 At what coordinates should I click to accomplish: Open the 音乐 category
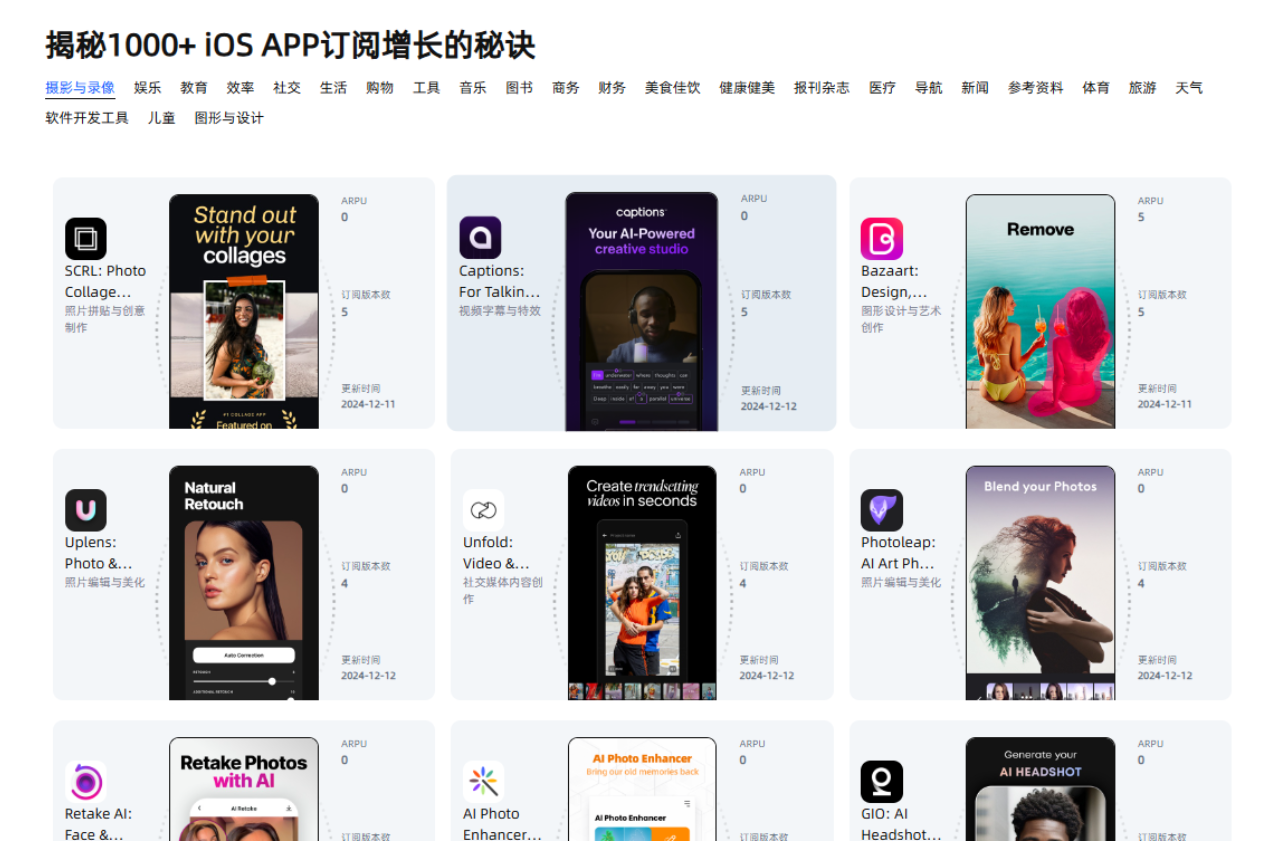[473, 88]
